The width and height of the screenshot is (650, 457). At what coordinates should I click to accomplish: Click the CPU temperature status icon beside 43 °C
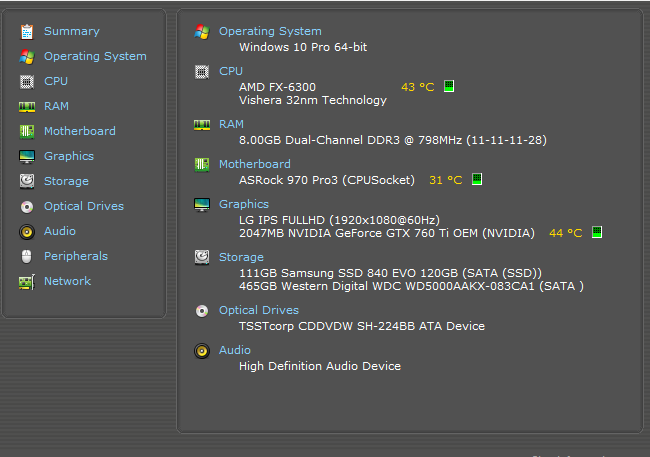pyautogui.click(x=449, y=86)
